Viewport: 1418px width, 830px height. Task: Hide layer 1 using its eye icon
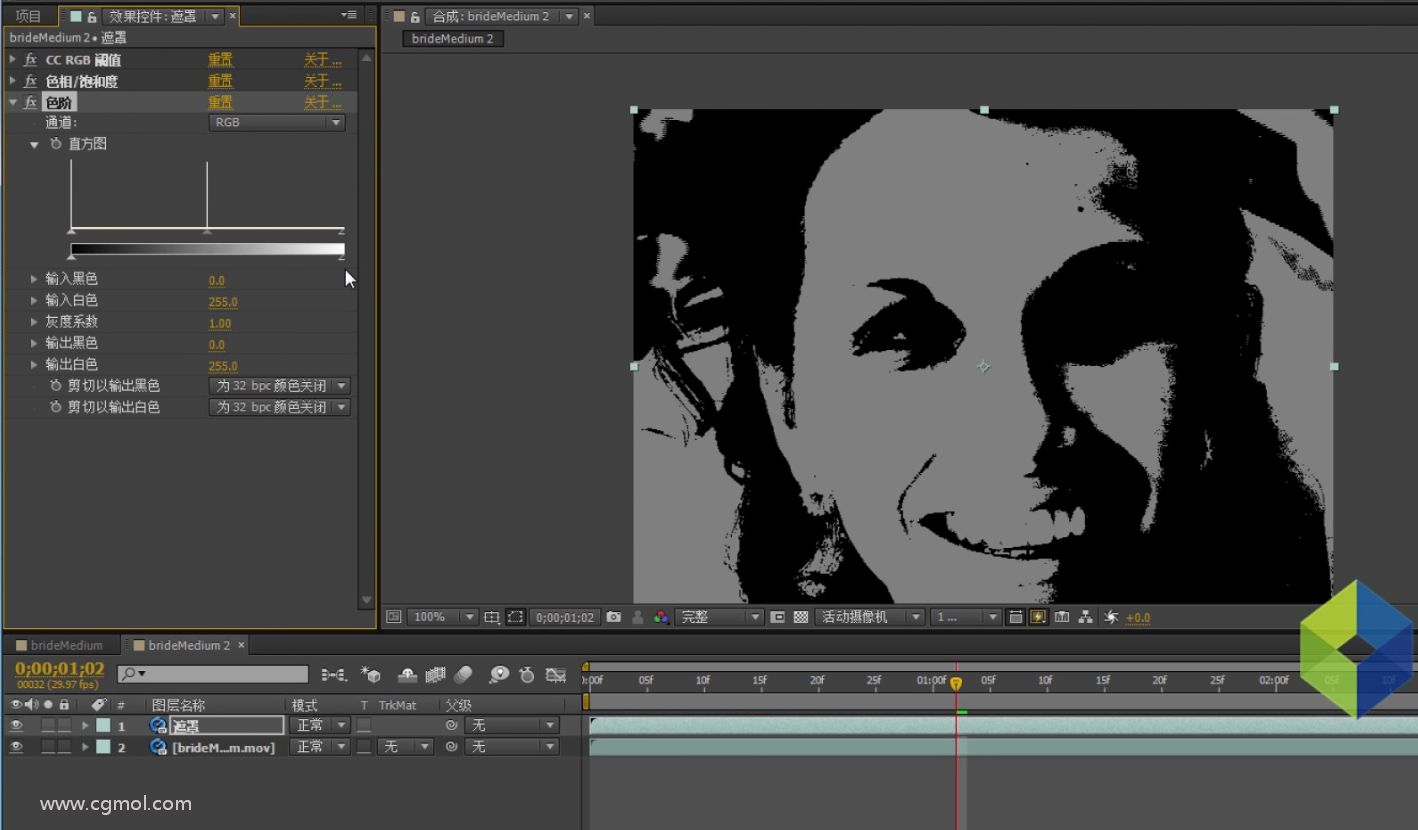click(x=16, y=725)
